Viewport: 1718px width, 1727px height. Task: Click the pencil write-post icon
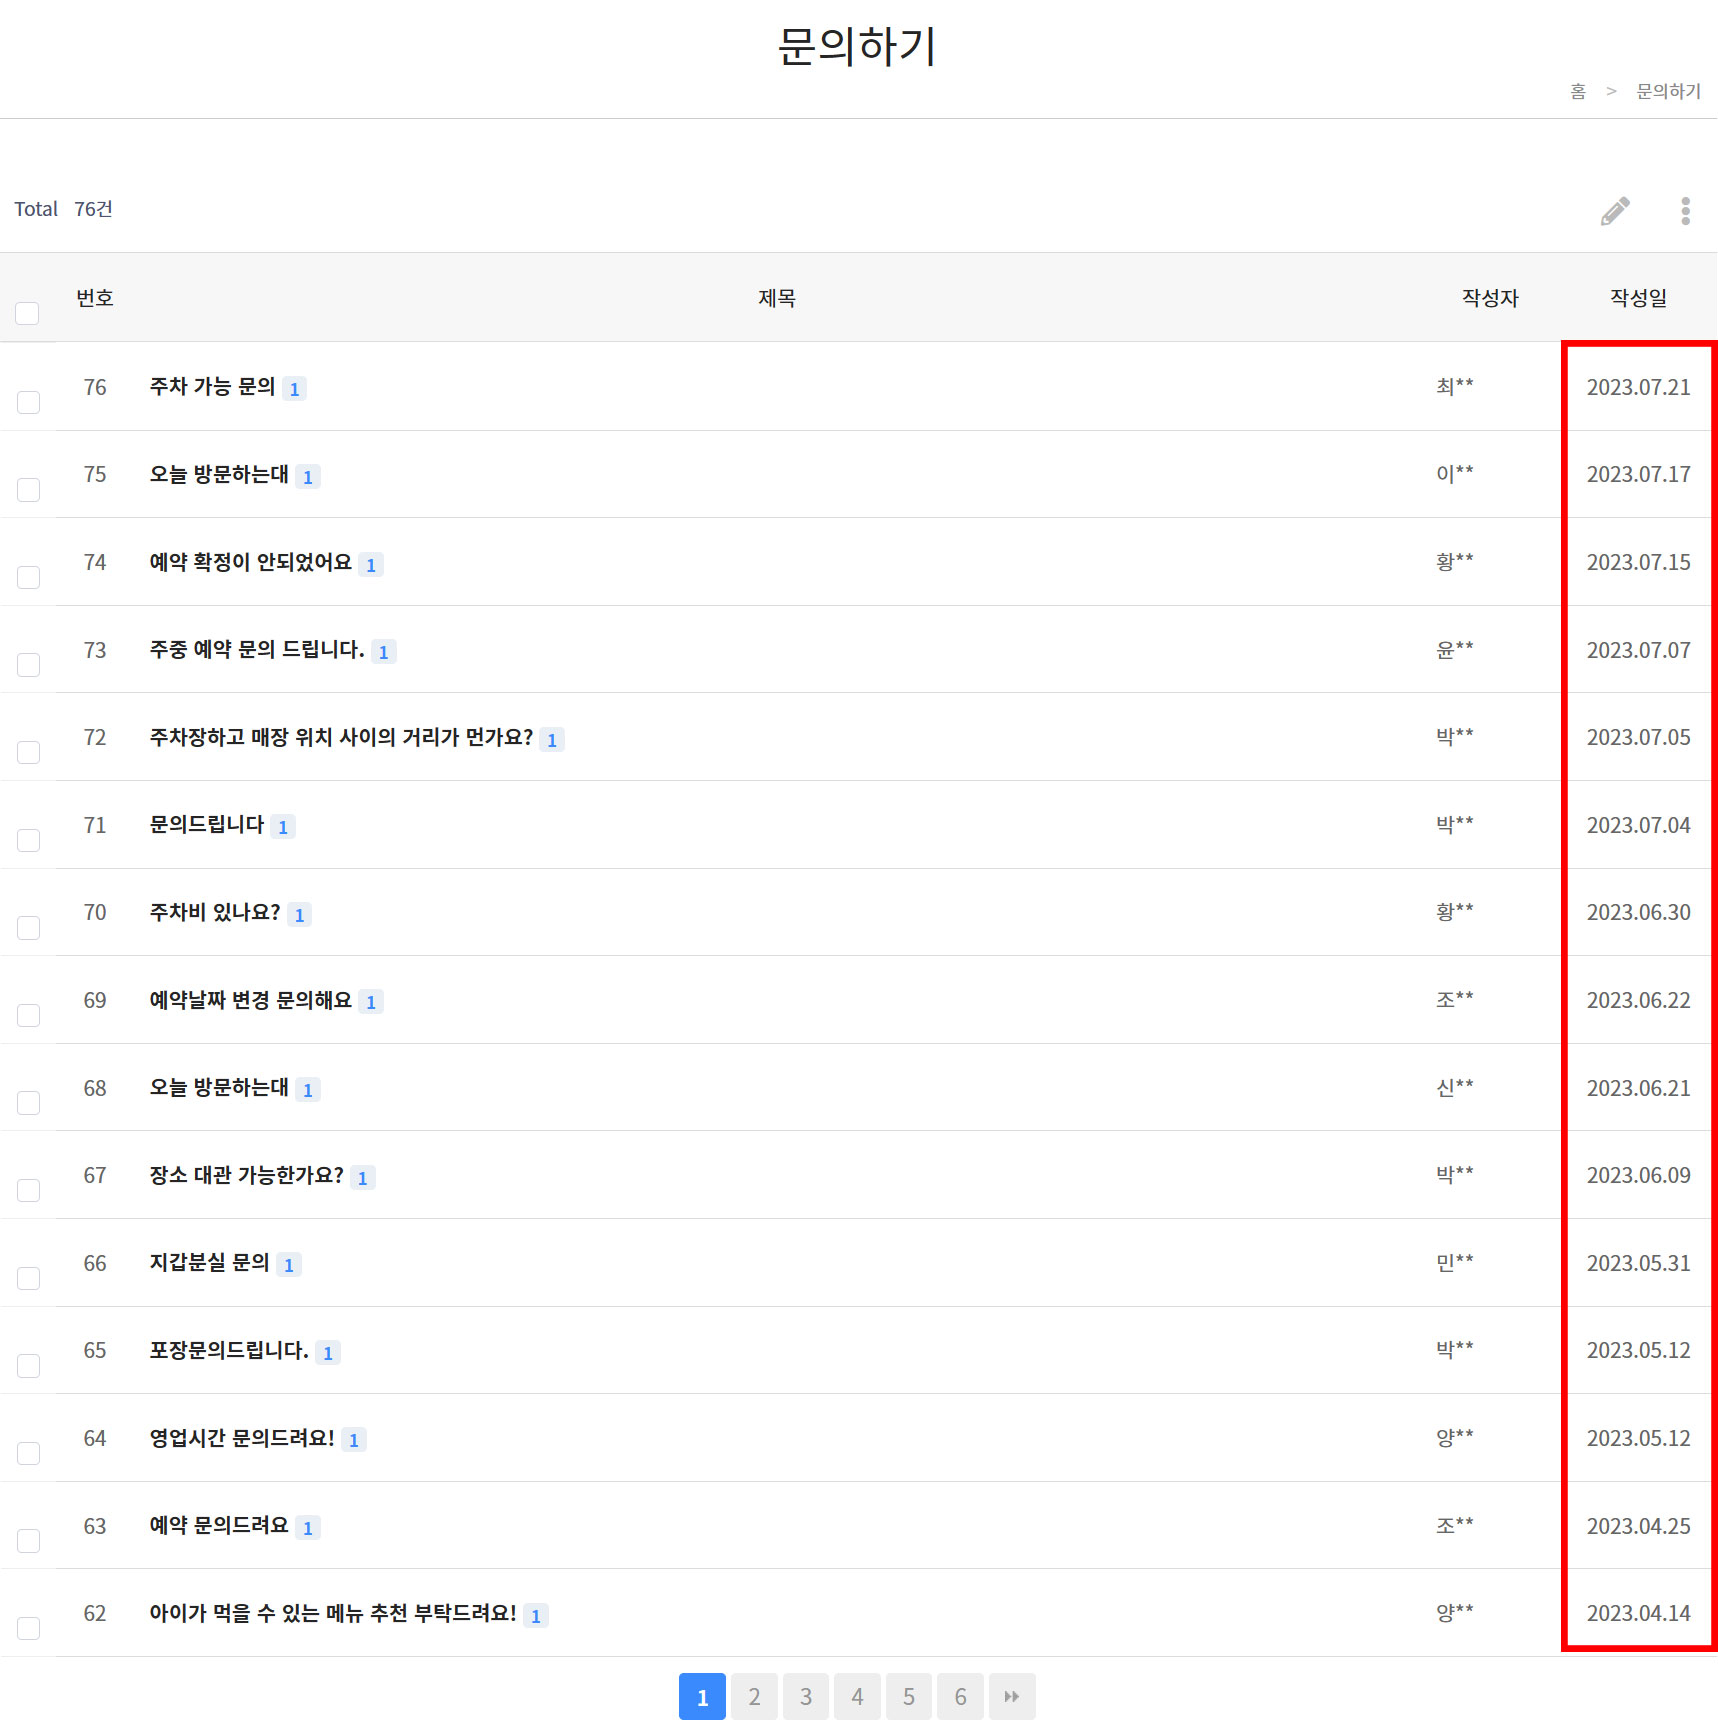click(1614, 211)
